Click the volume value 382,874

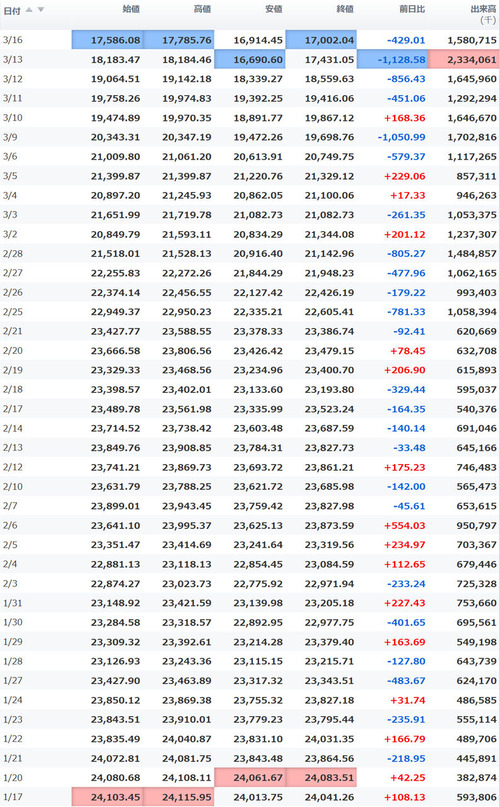[x=476, y=778]
